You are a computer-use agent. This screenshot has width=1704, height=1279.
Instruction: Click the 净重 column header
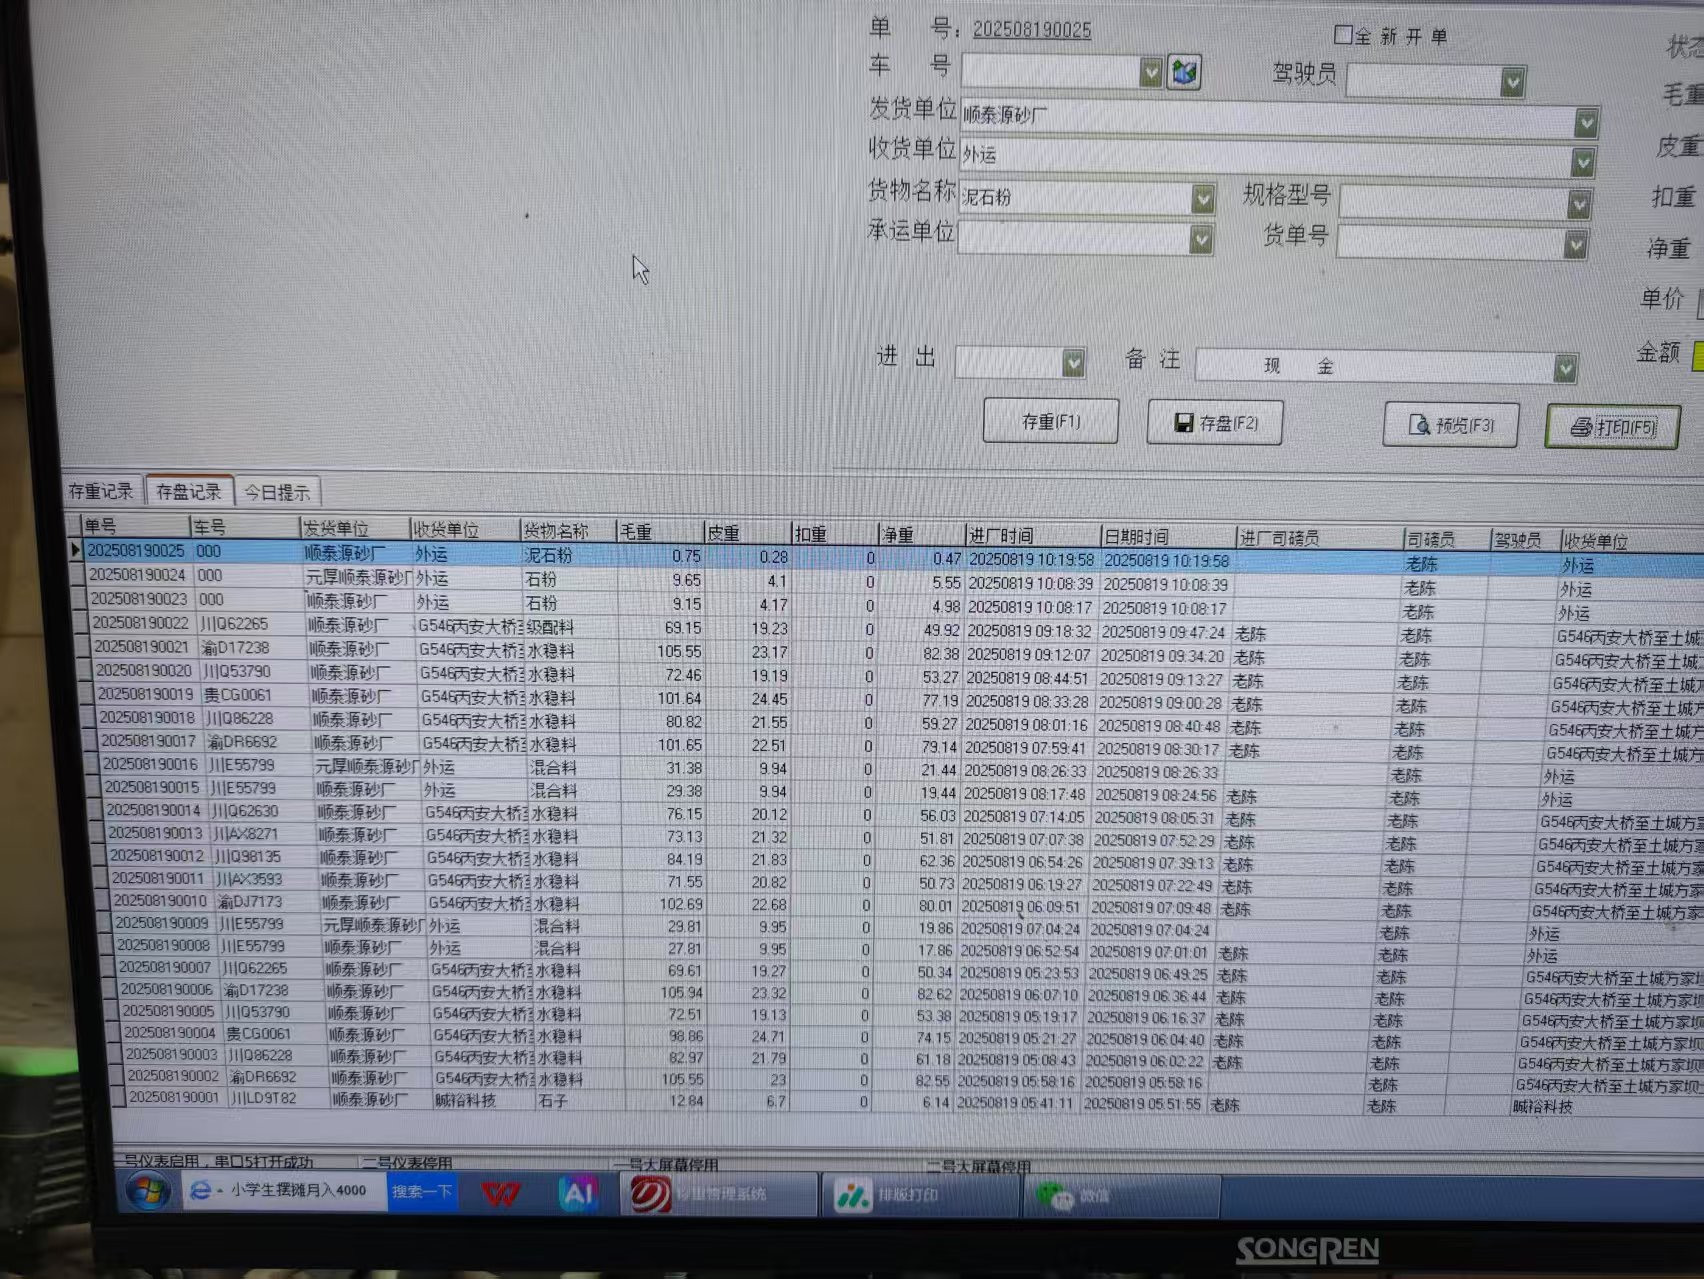tap(899, 534)
